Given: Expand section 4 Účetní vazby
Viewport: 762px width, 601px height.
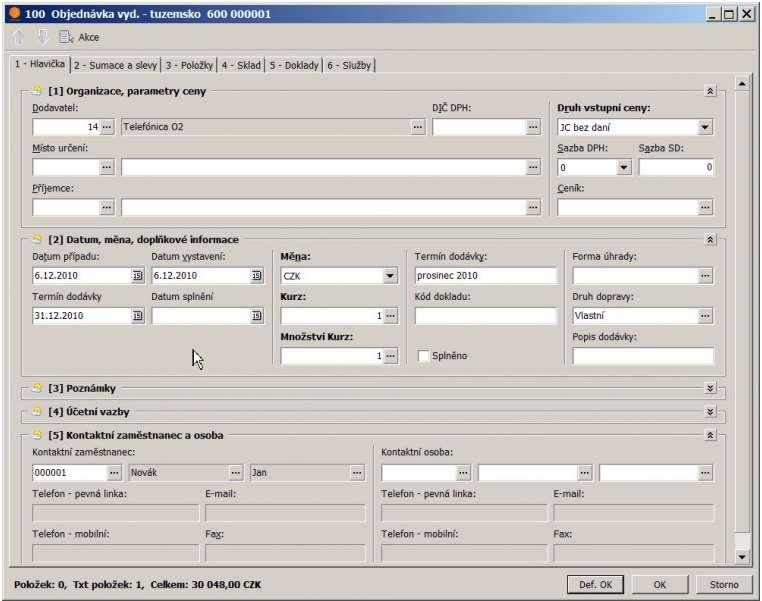Looking at the screenshot, I should pos(710,412).
